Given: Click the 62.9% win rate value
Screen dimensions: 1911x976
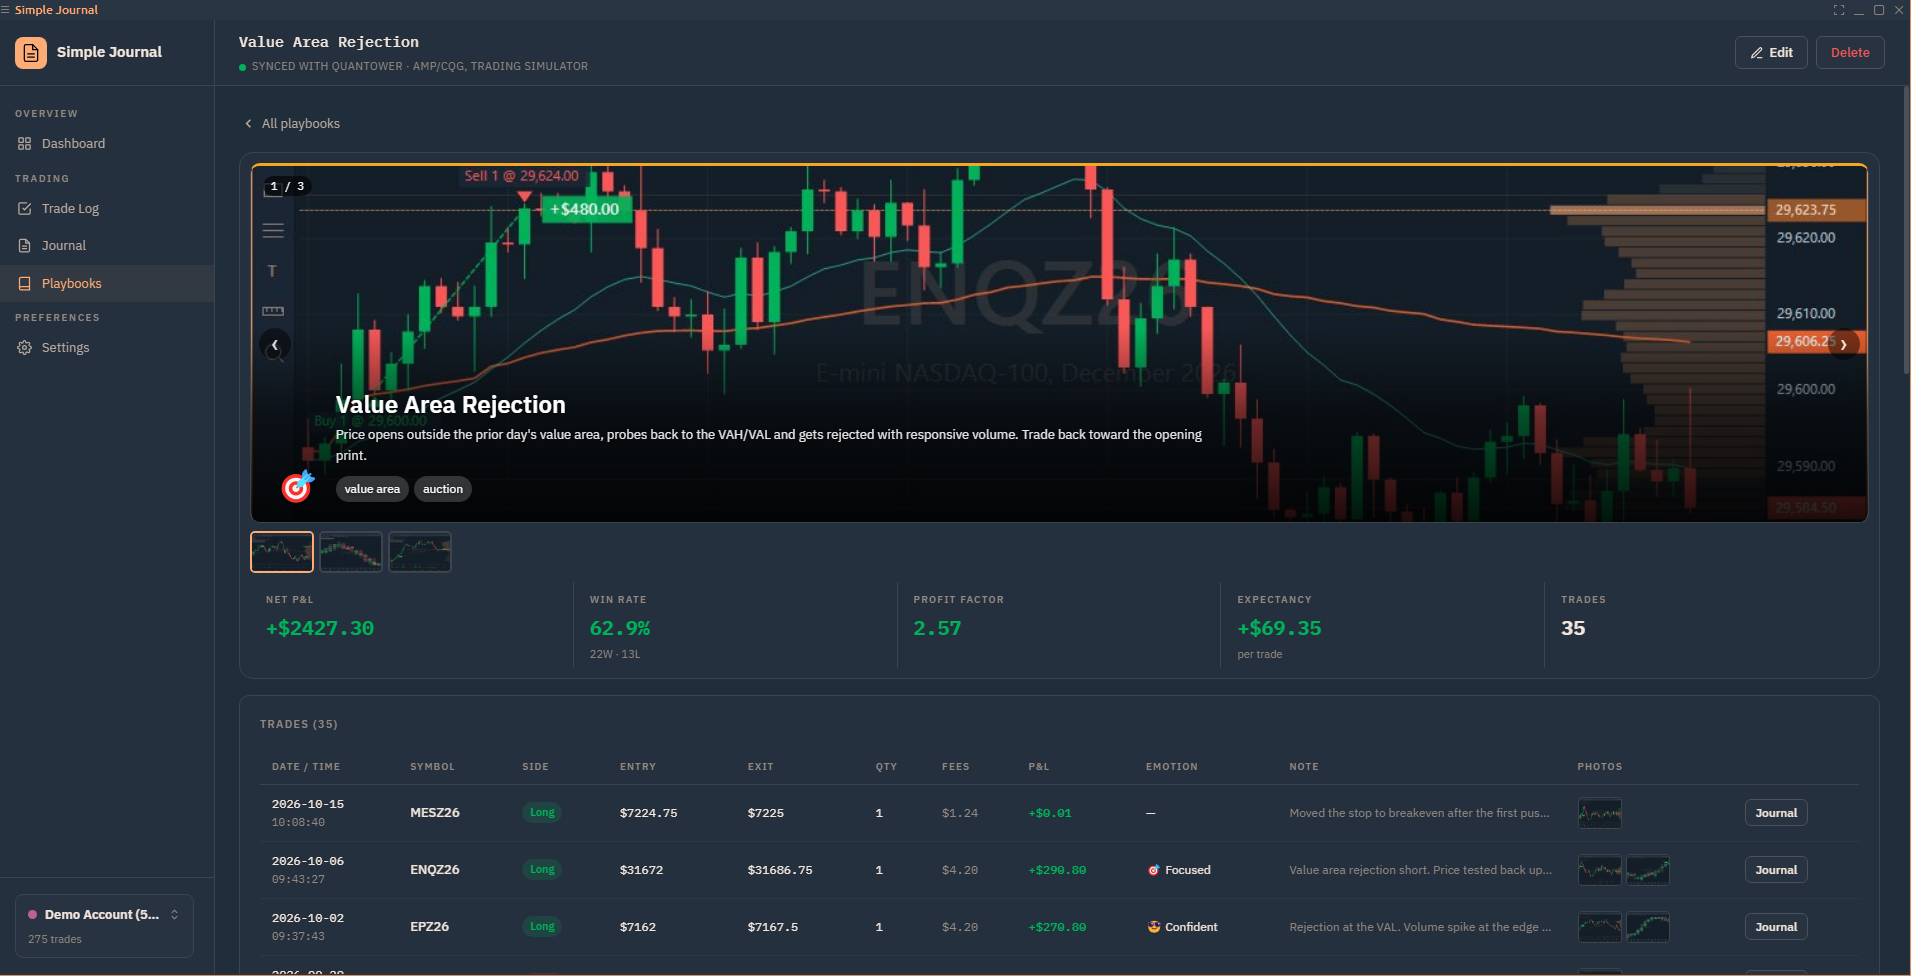Looking at the screenshot, I should (x=620, y=629).
